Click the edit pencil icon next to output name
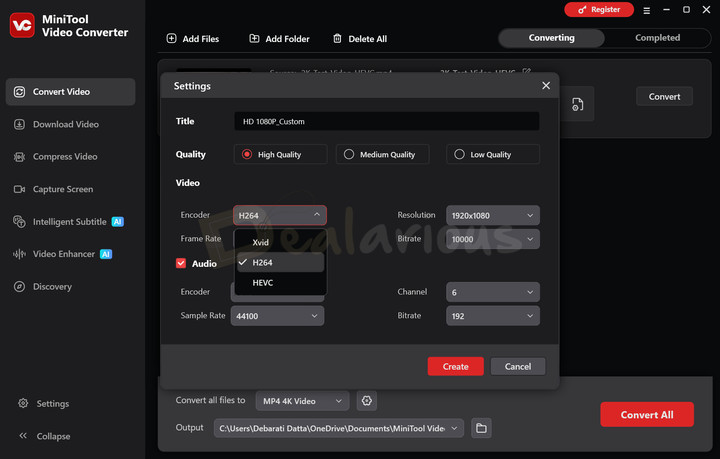Image resolution: width=720 pixels, height=459 pixels. [527, 72]
